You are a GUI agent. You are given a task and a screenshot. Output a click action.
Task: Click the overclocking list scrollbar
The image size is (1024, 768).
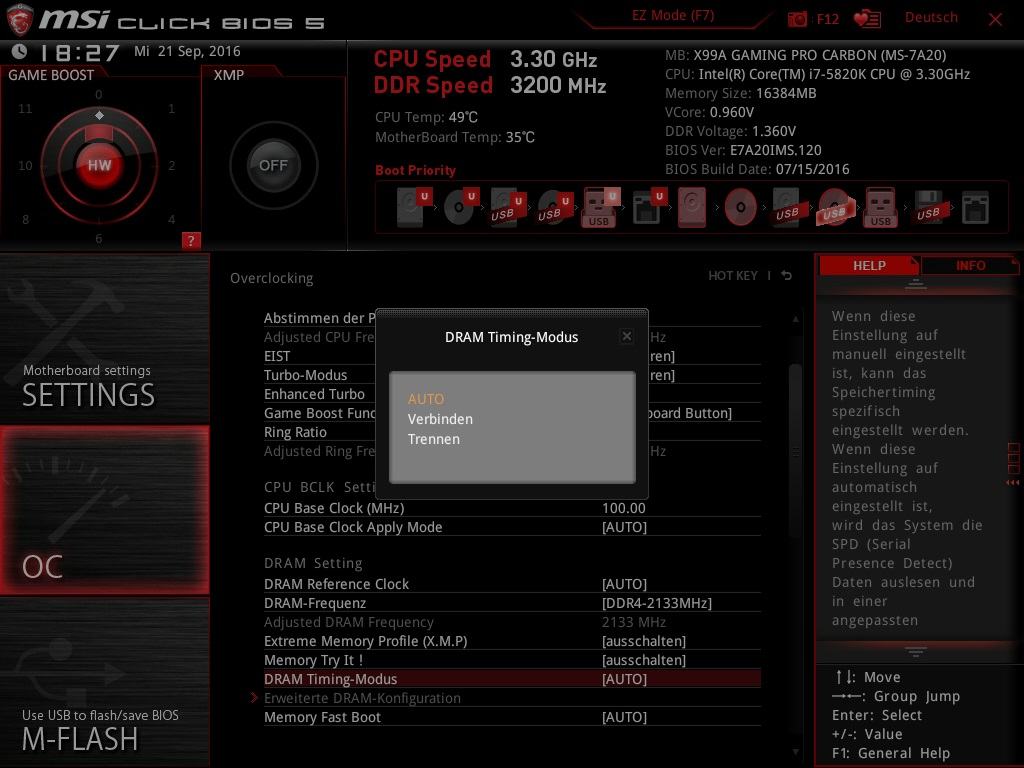[795, 451]
